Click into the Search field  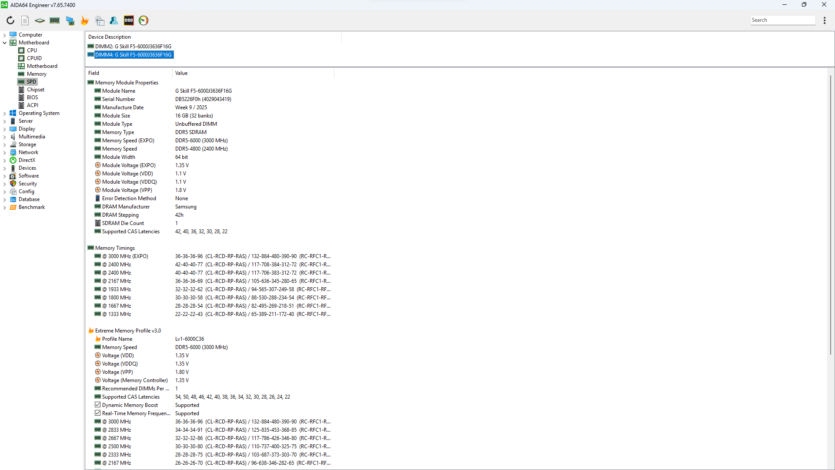click(782, 20)
